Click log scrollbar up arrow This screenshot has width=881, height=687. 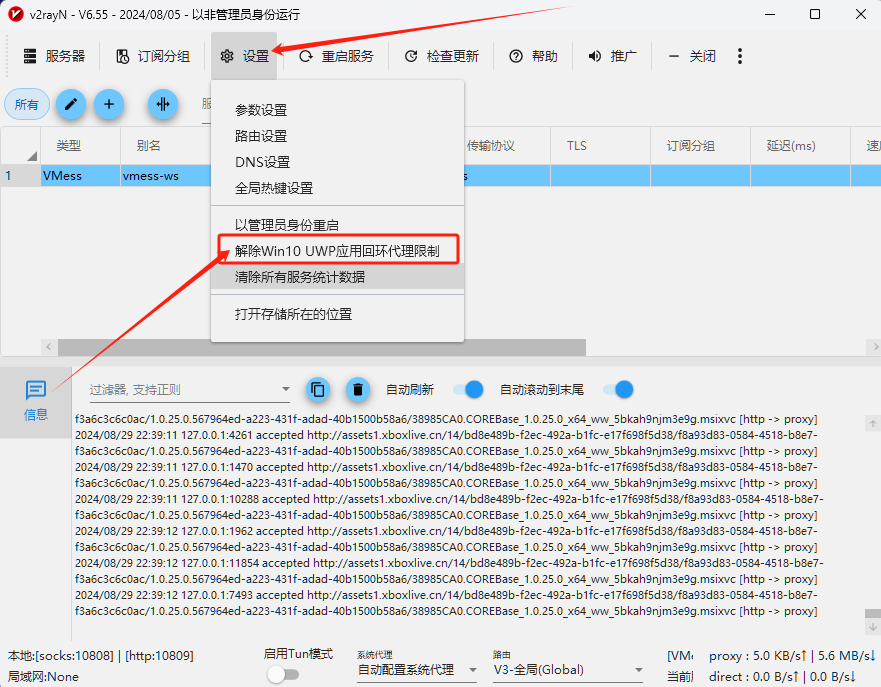pyautogui.click(x=873, y=424)
